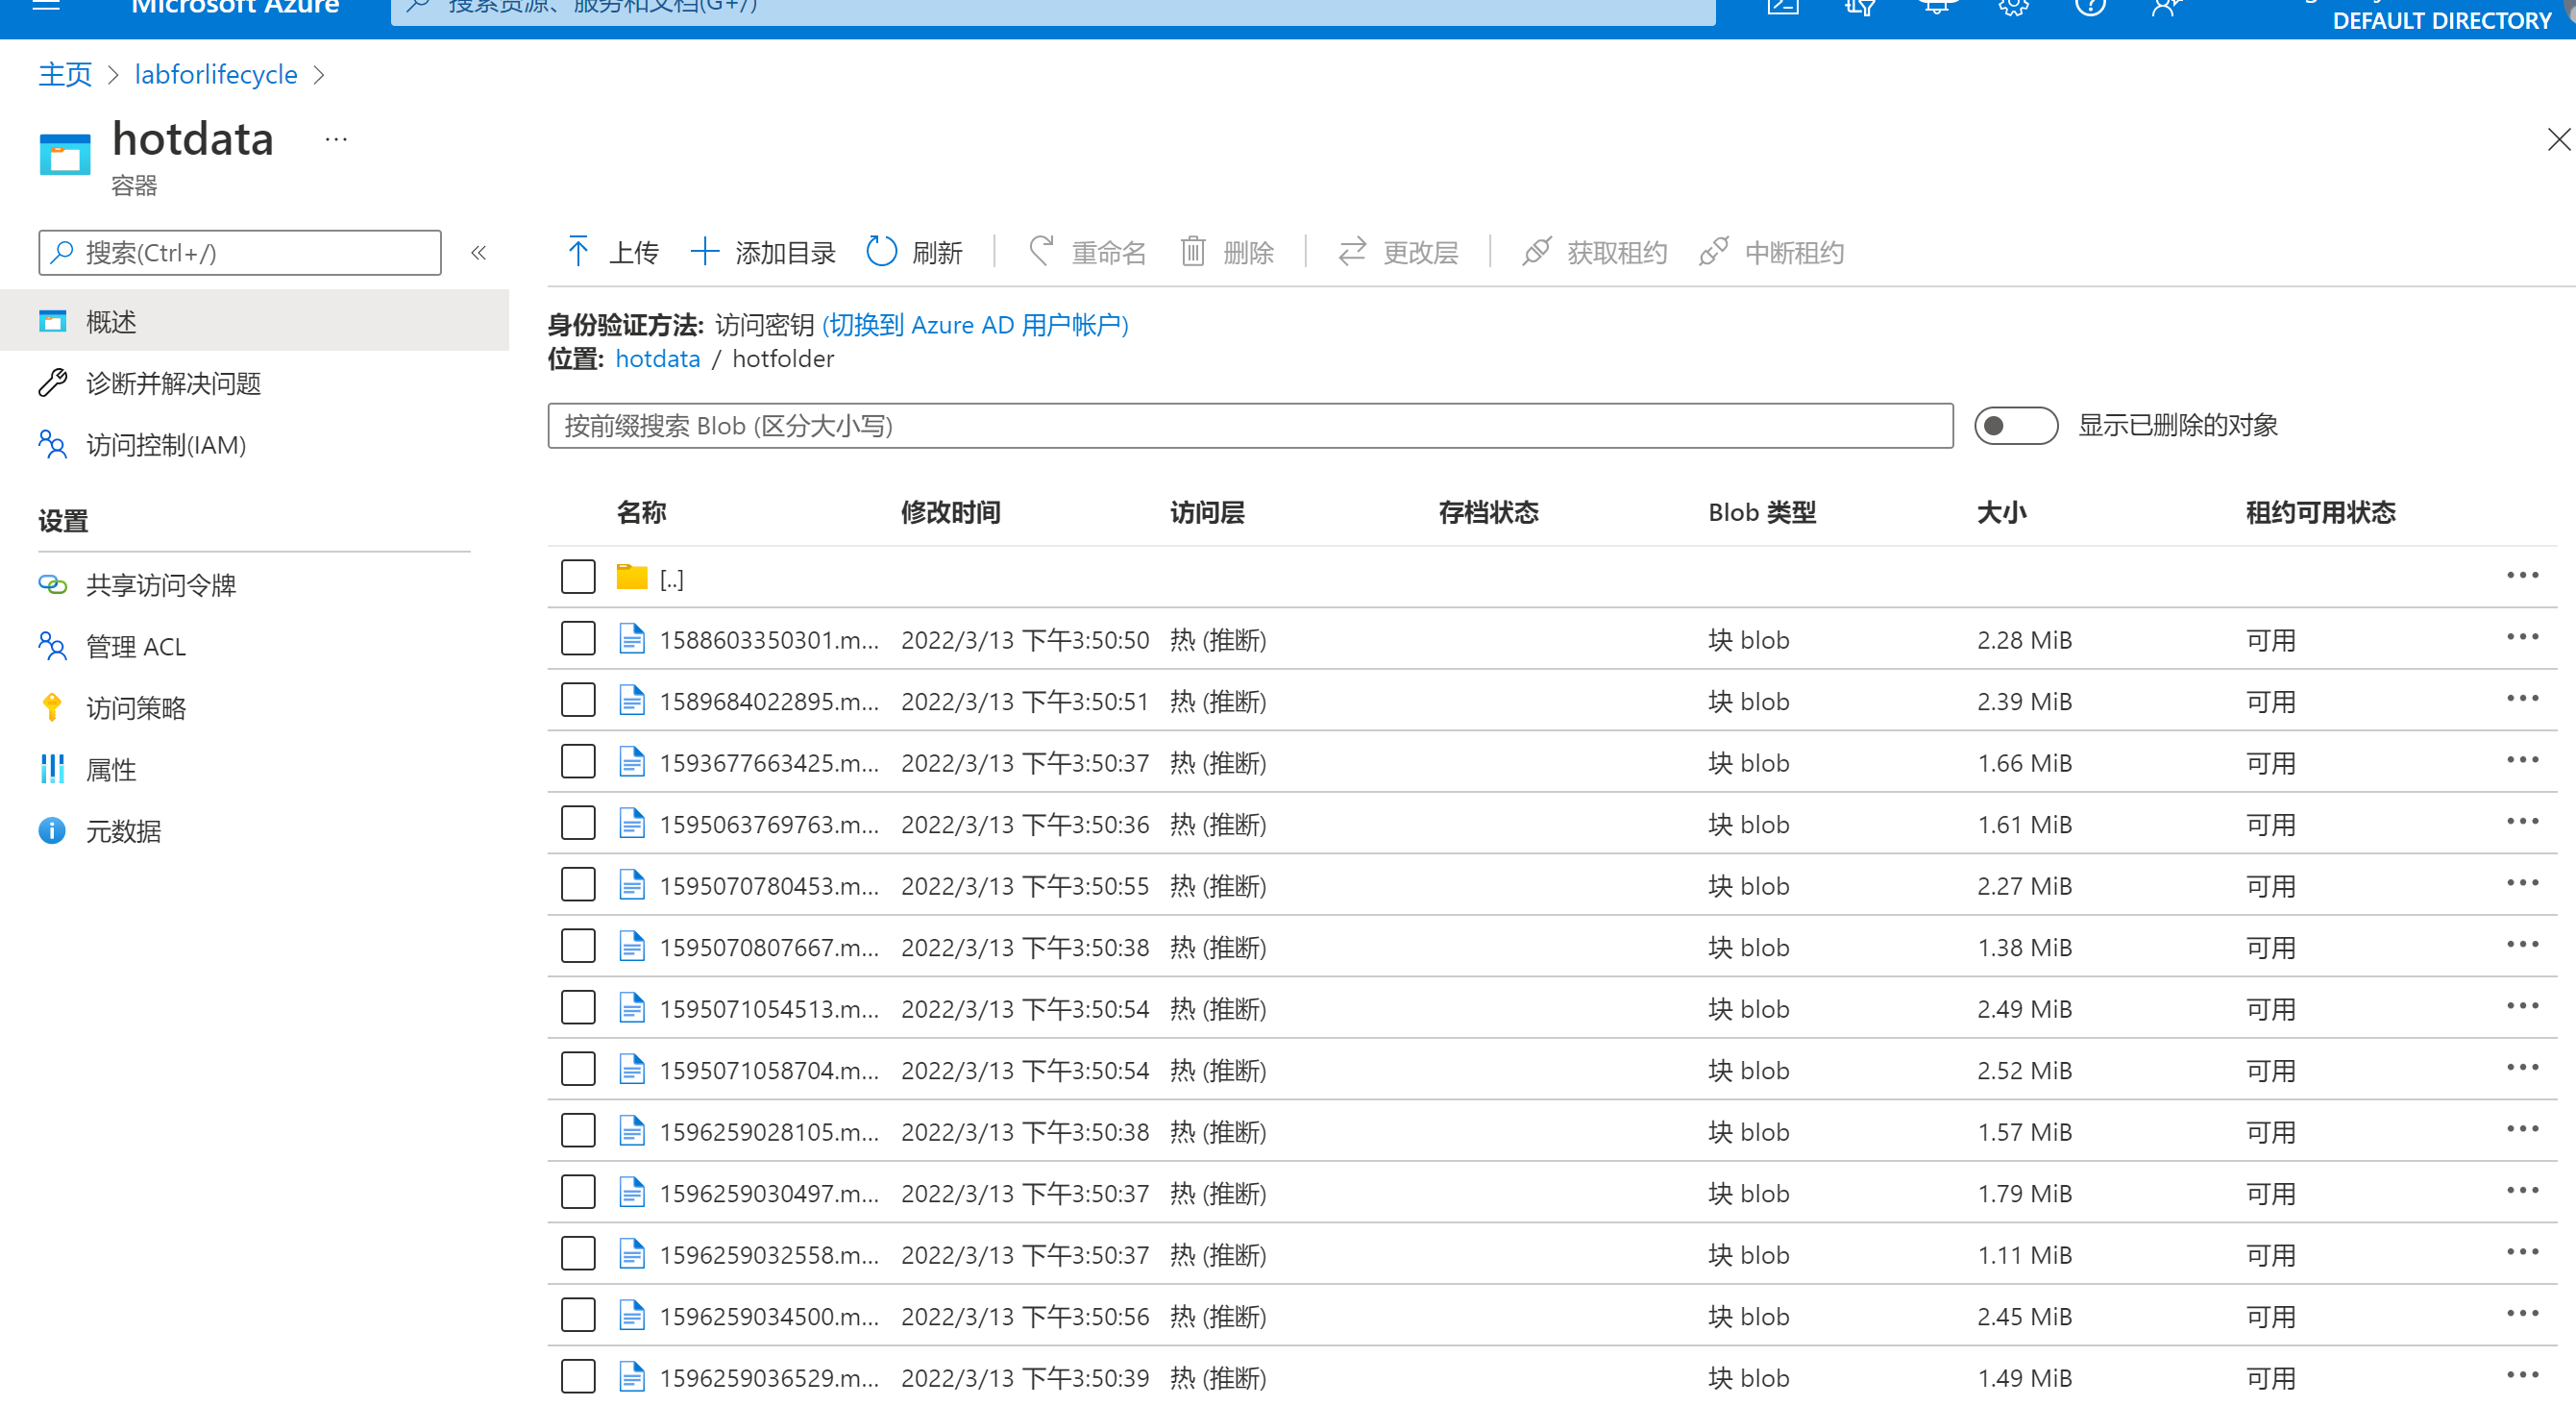2576x1406 pixels.
Task: Select checkbox for blob 1589684022895
Action: 578,700
